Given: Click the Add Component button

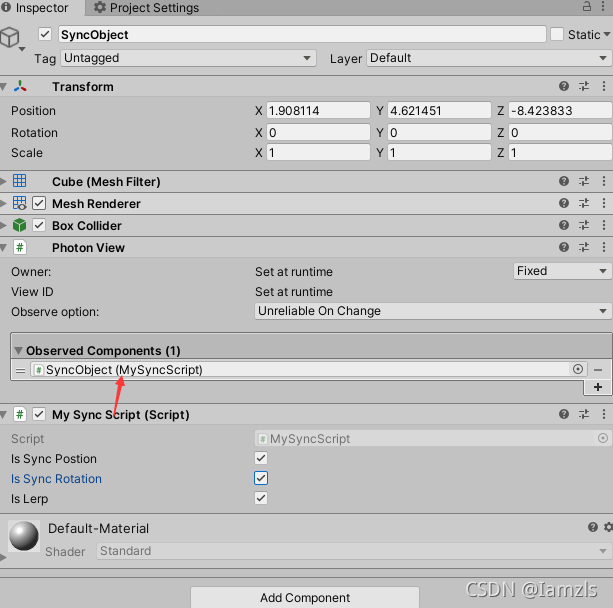Looking at the screenshot, I should [305, 597].
